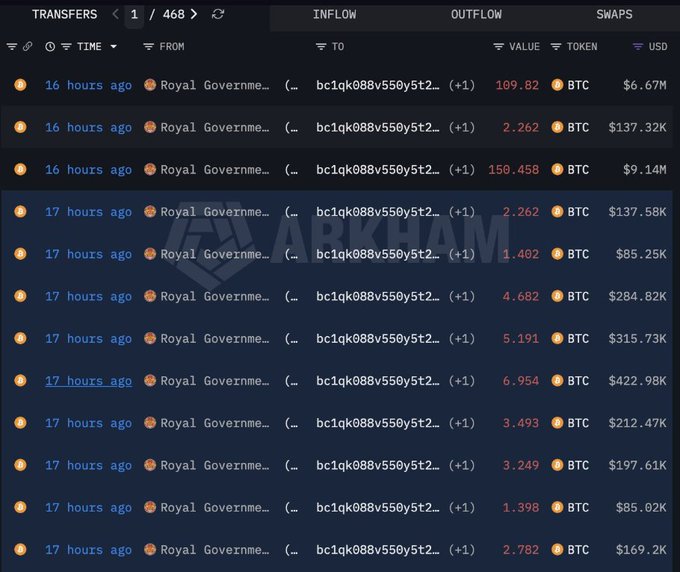Expand the (+1) recipients in the 2.782 BTC row
The width and height of the screenshot is (680, 572).
(462, 549)
